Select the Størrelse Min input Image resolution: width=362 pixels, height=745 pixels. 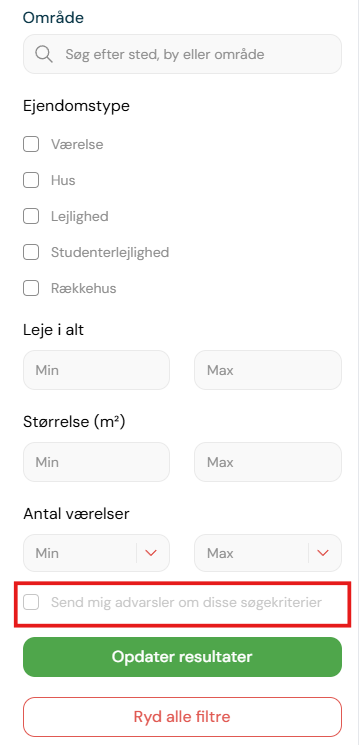[96, 462]
